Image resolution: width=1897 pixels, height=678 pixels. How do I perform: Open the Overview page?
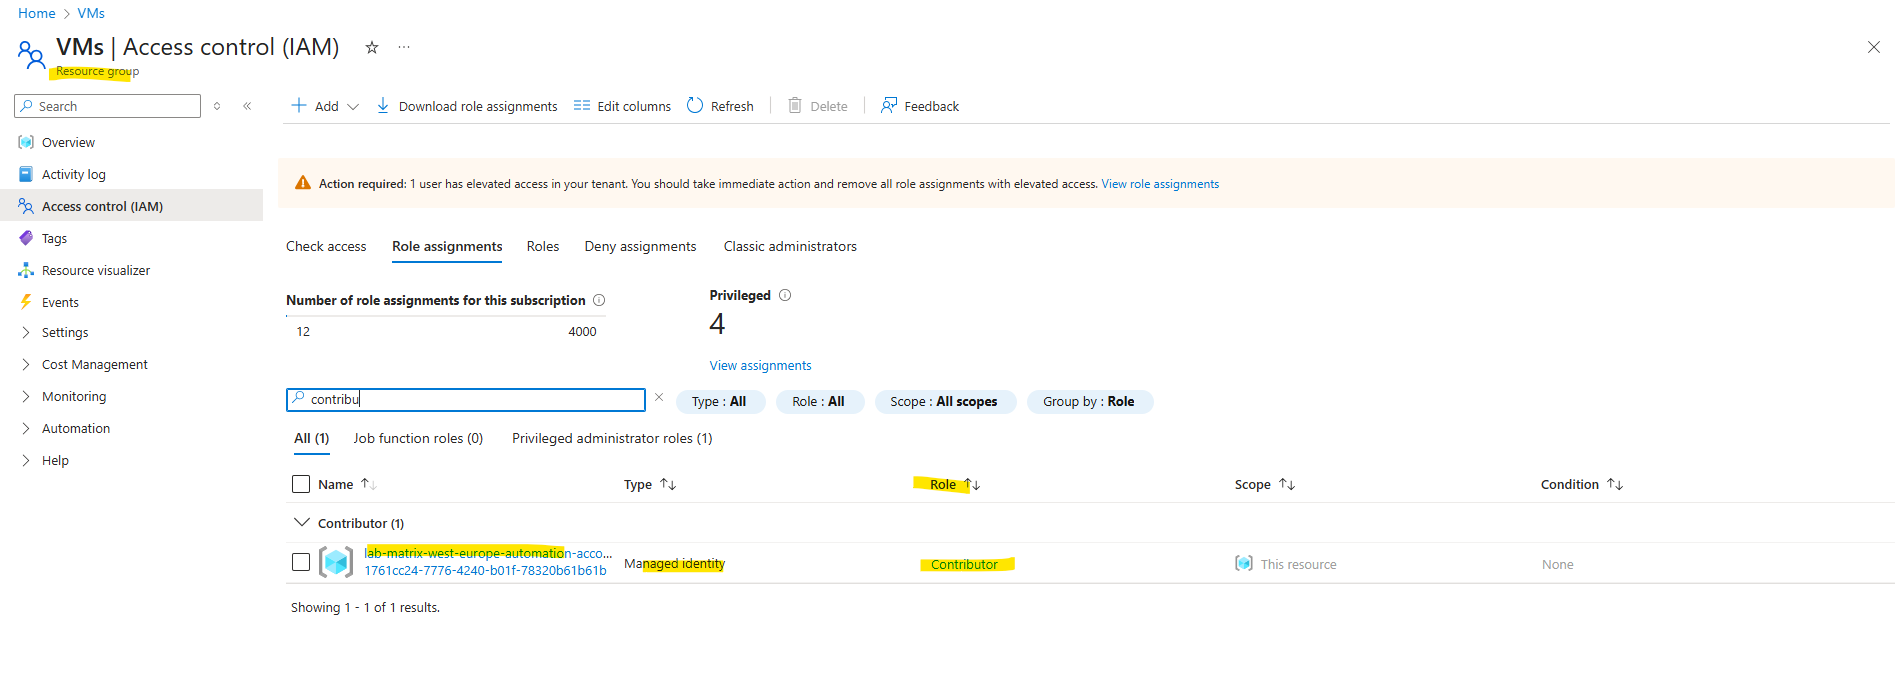pos(68,143)
